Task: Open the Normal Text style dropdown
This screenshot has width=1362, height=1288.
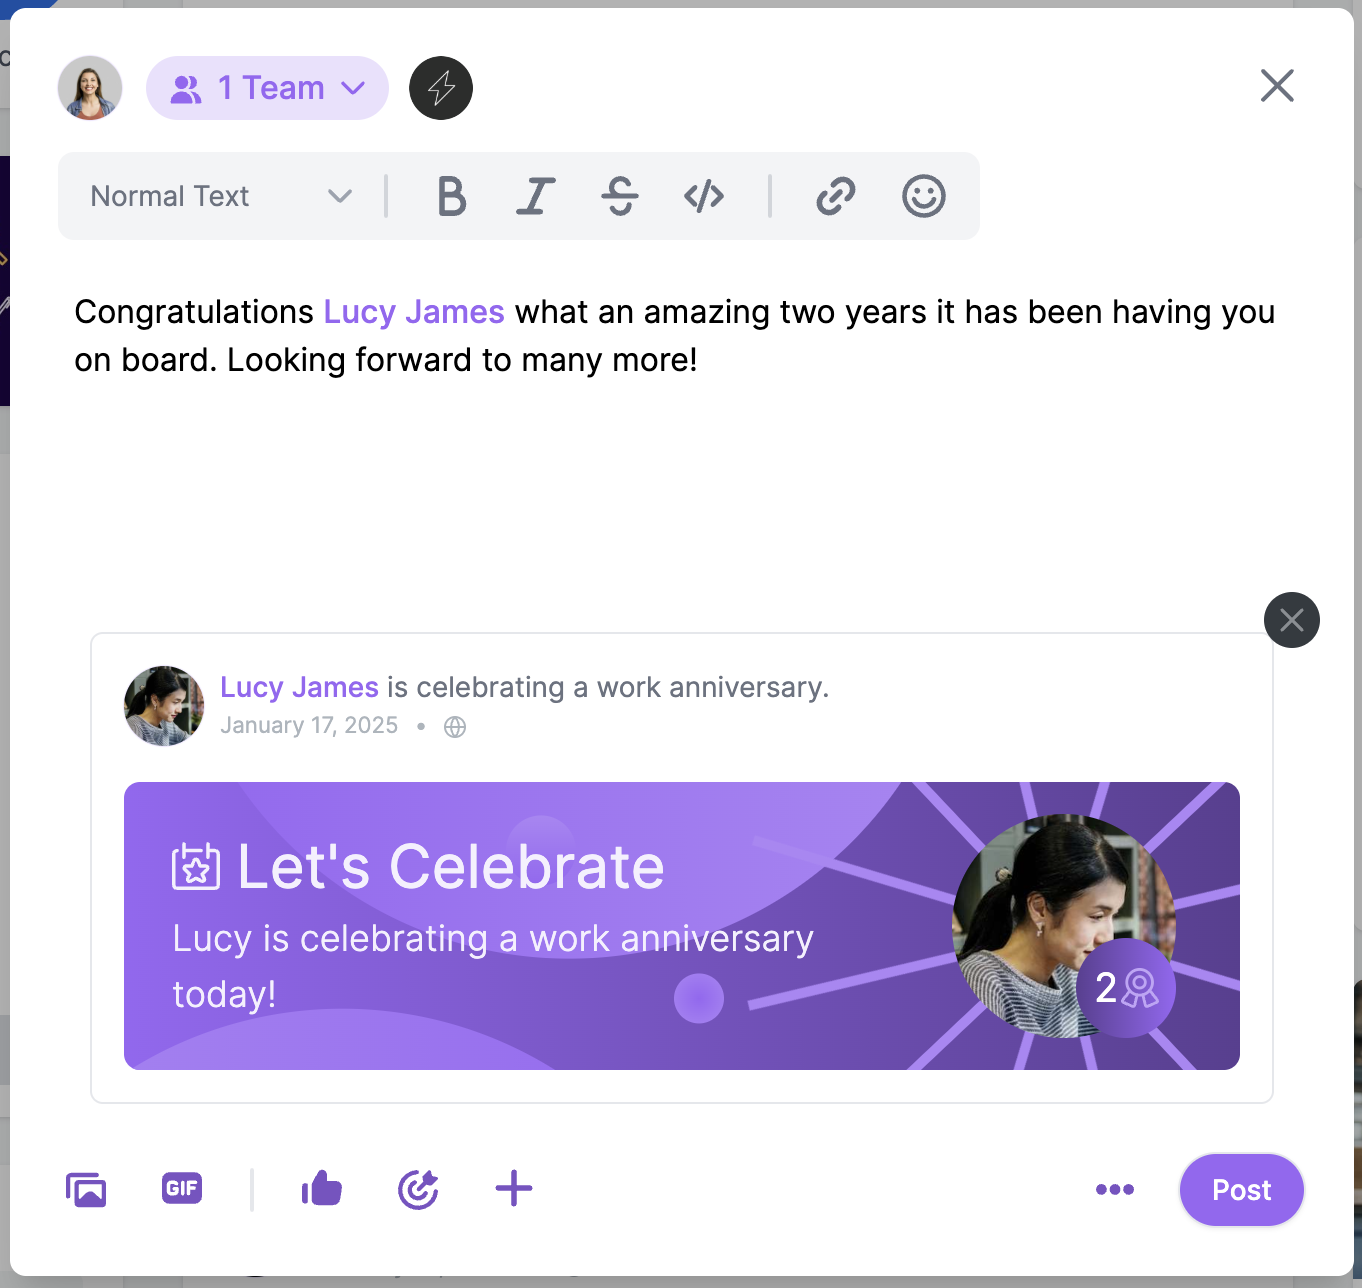Action: coord(221,196)
